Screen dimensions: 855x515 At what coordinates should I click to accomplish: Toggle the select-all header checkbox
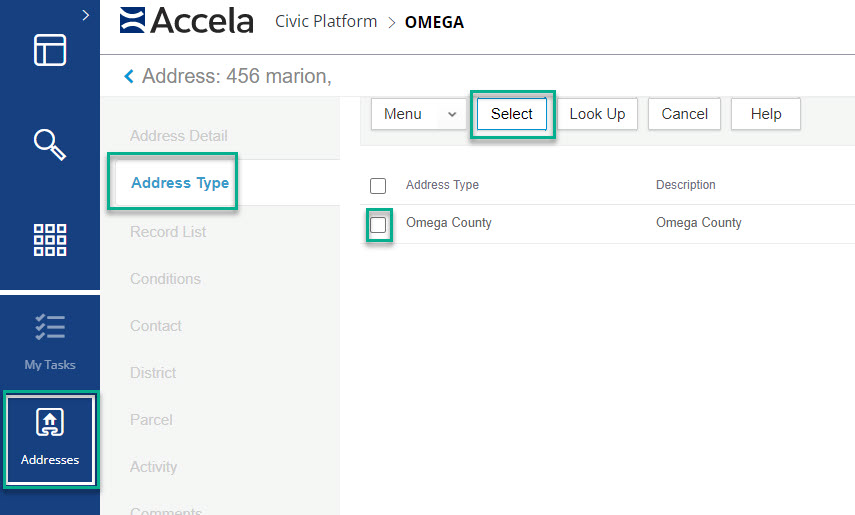click(378, 186)
